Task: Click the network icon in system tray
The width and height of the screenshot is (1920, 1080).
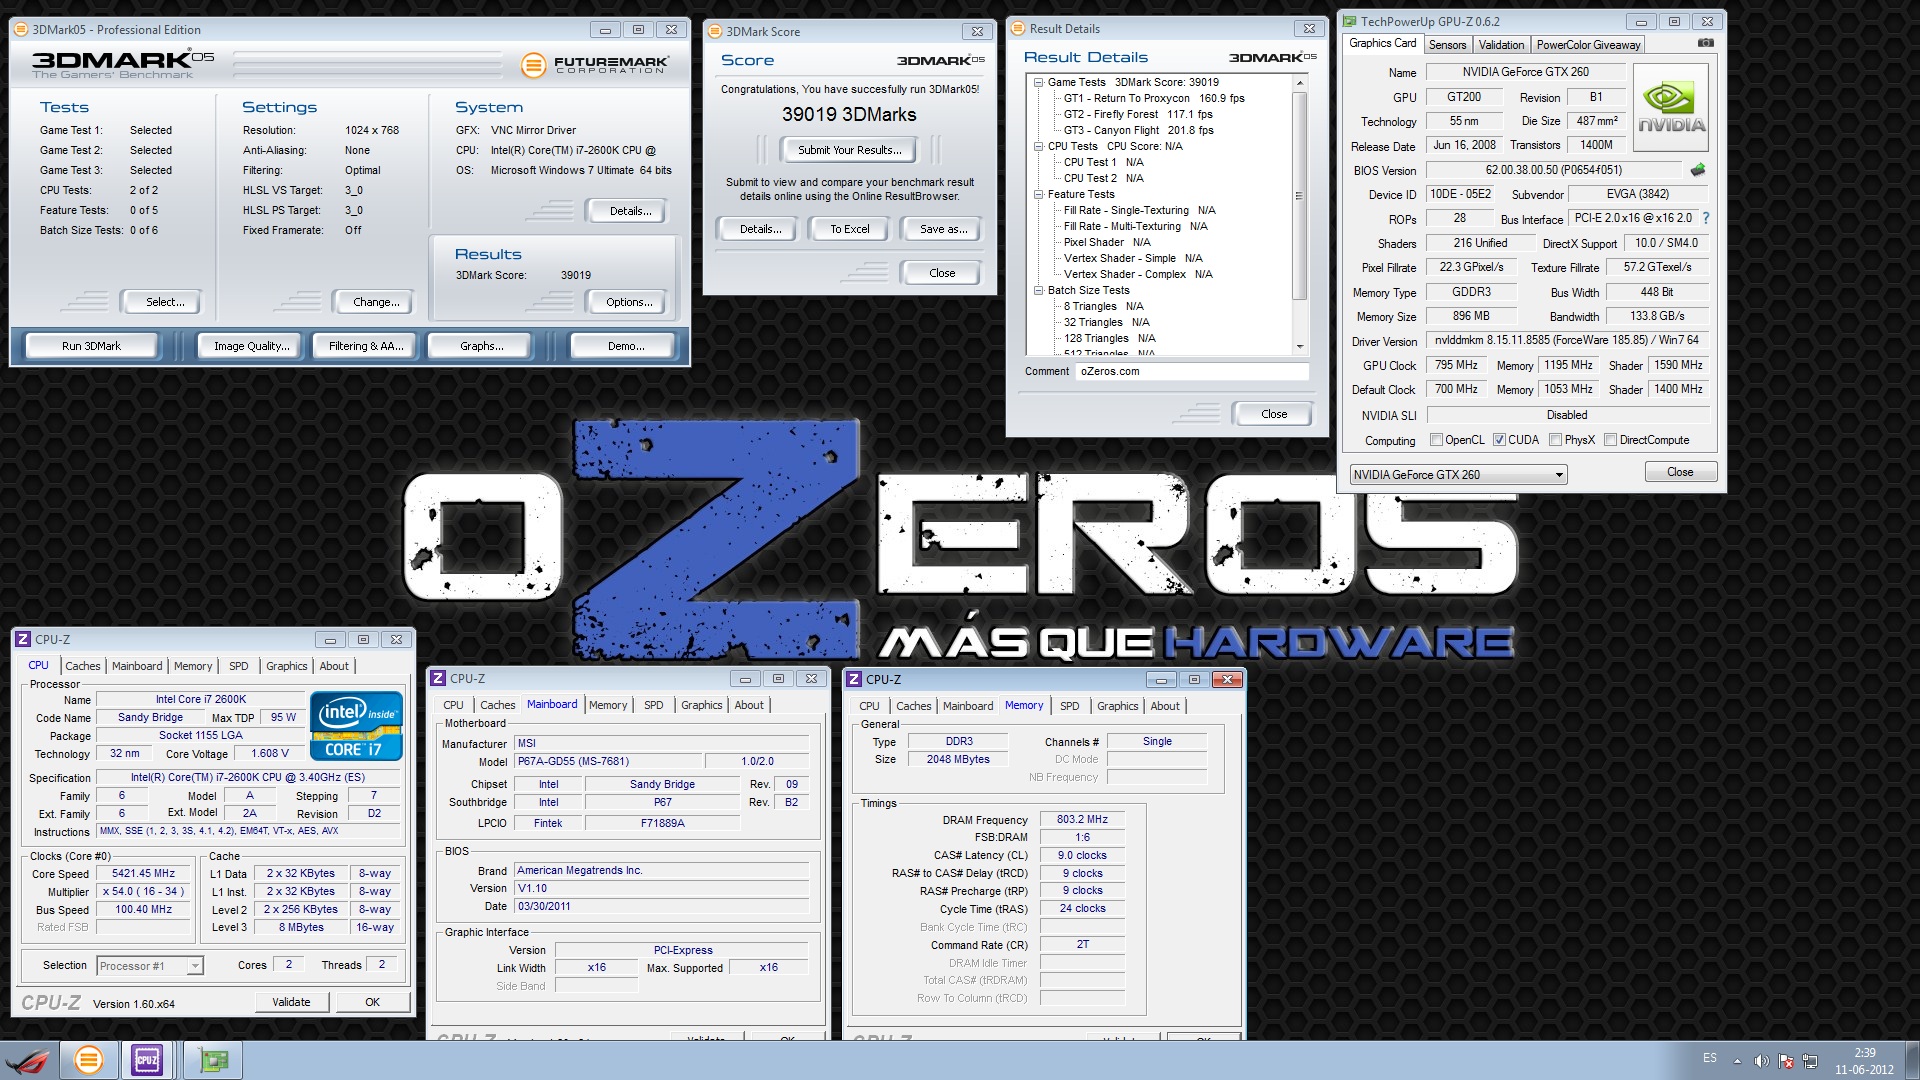Action: pyautogui.click(x=1810, y=1060)
